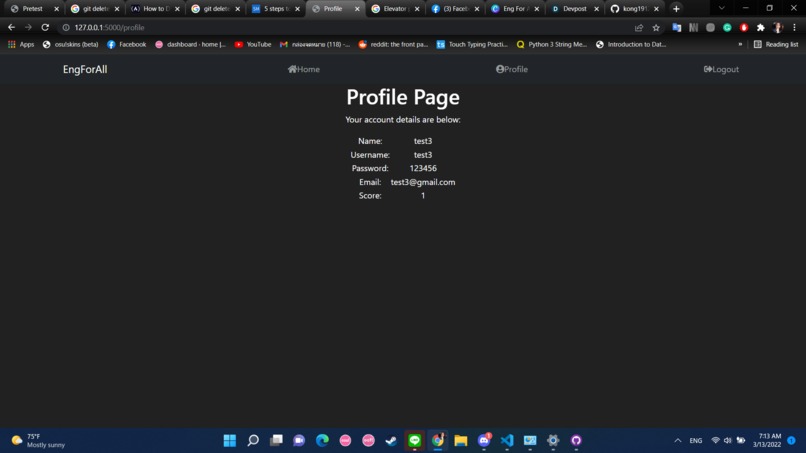Open Touch Typing Practice bookmark
806x453 pixels.
pyautogui.click(x=472, y=45)
